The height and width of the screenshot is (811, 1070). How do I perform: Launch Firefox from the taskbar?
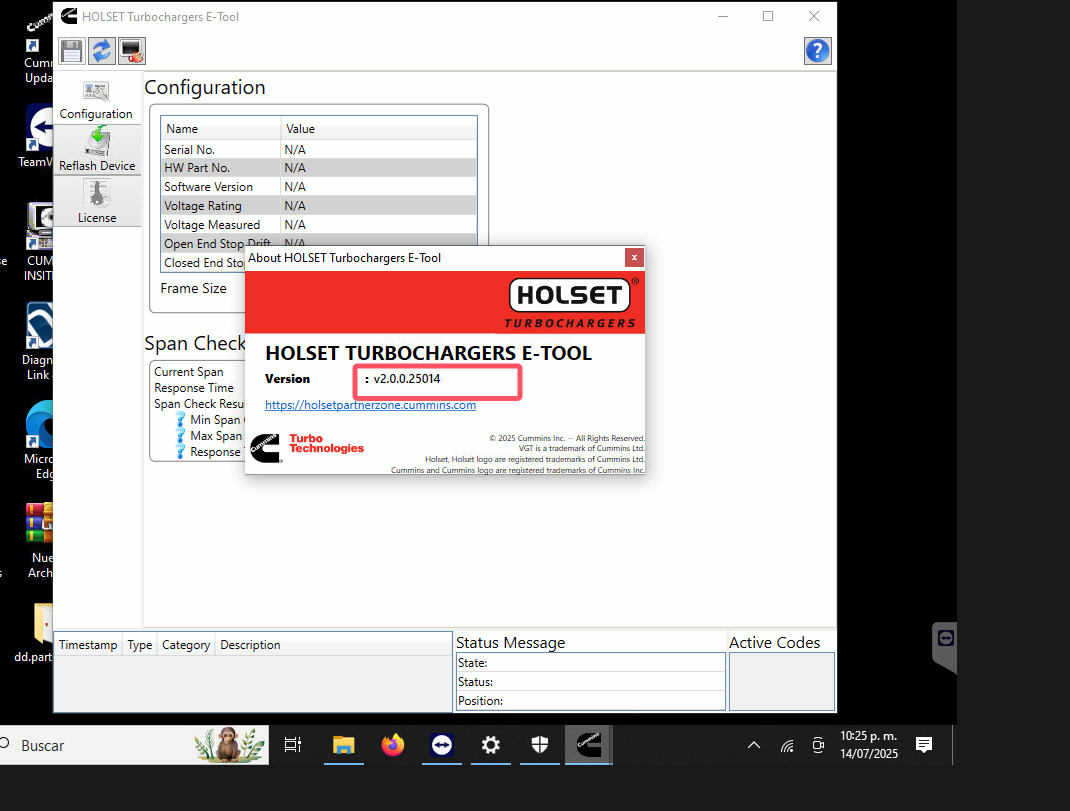(x=392, y=745)
